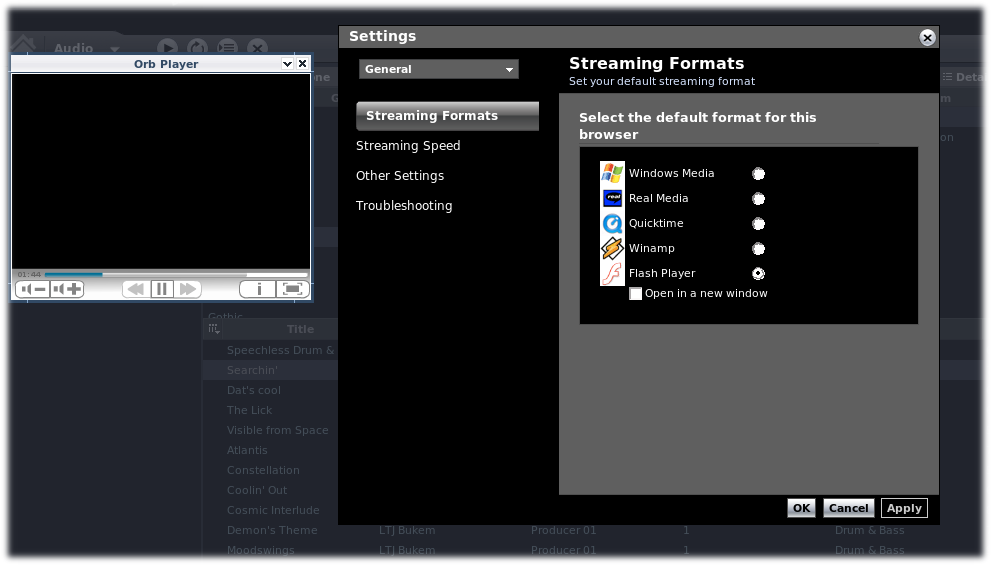The height and width of the screenshot is (565, 991).
Task: Select the Windows Media radio button
Action: pos(758,174)
